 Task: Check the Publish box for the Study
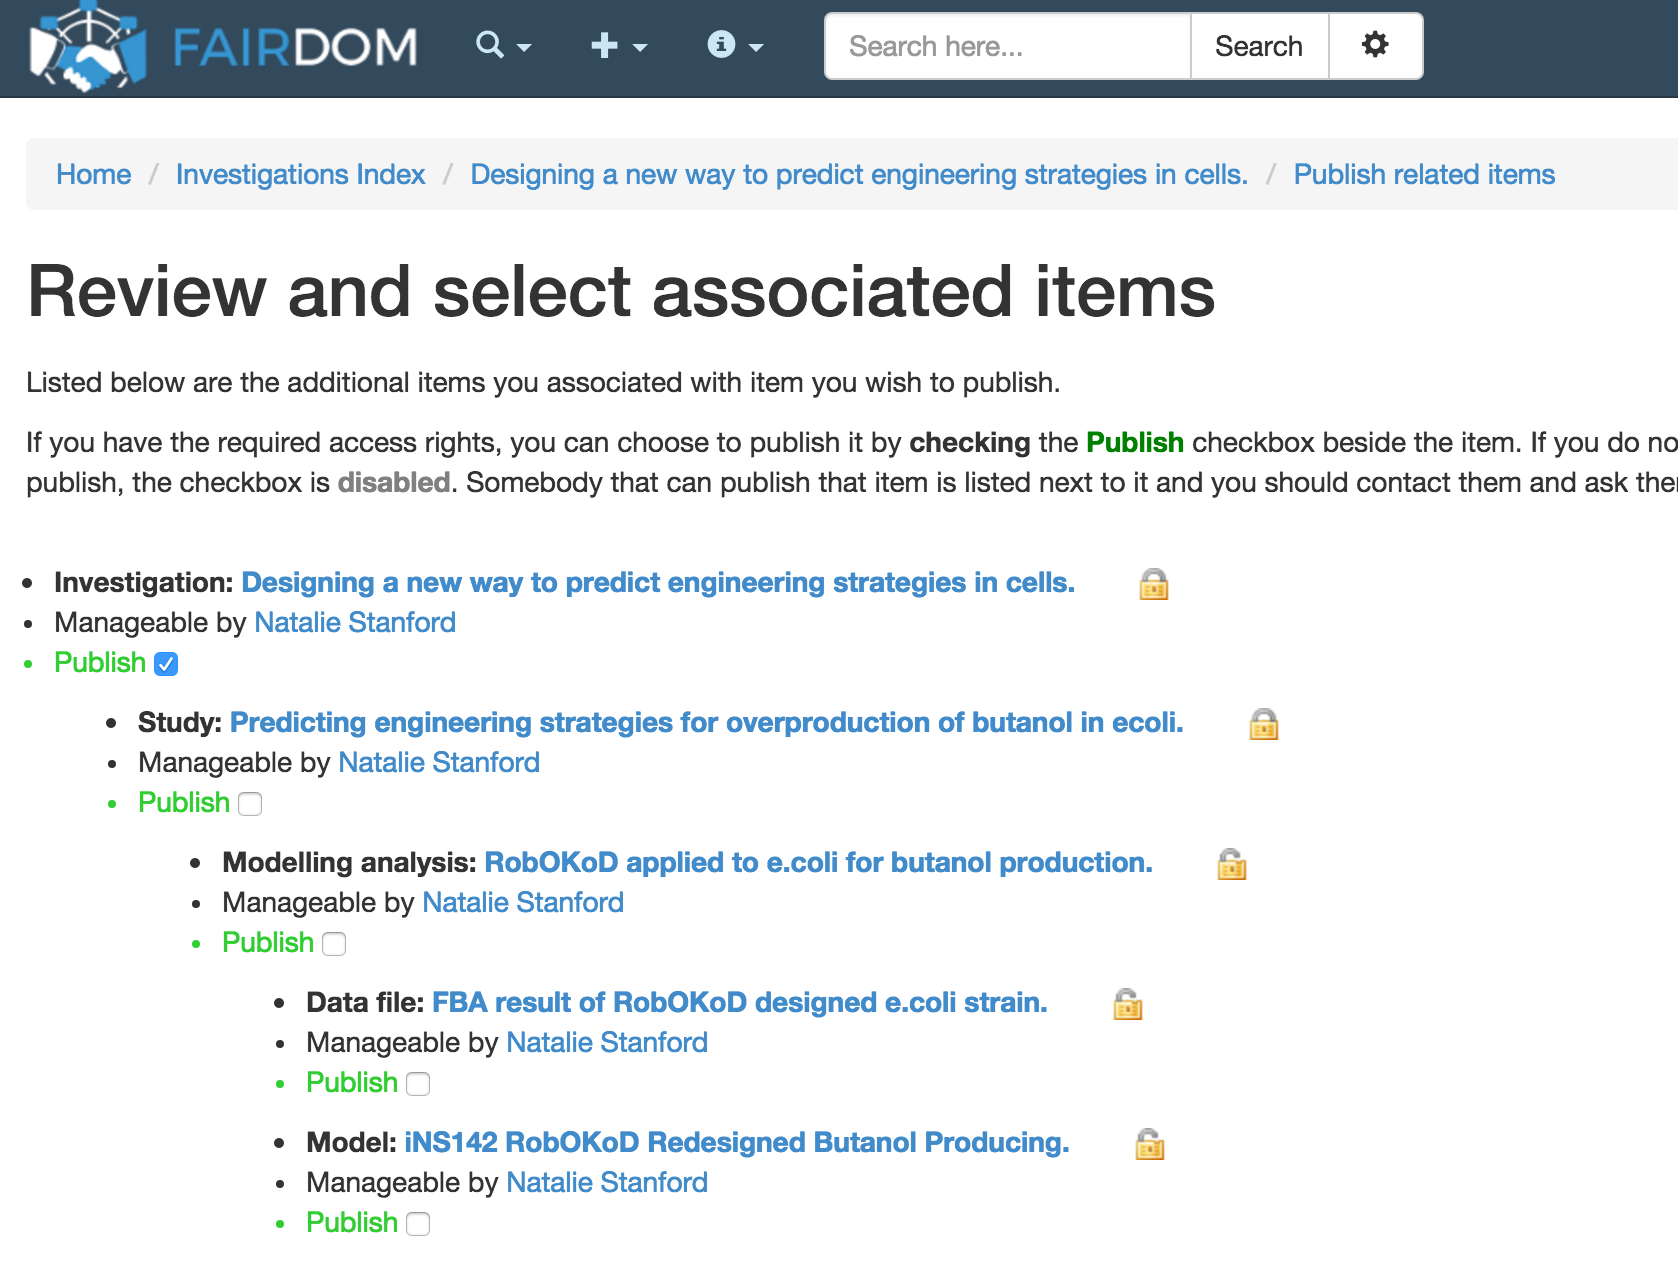click(x=251, y=804)
